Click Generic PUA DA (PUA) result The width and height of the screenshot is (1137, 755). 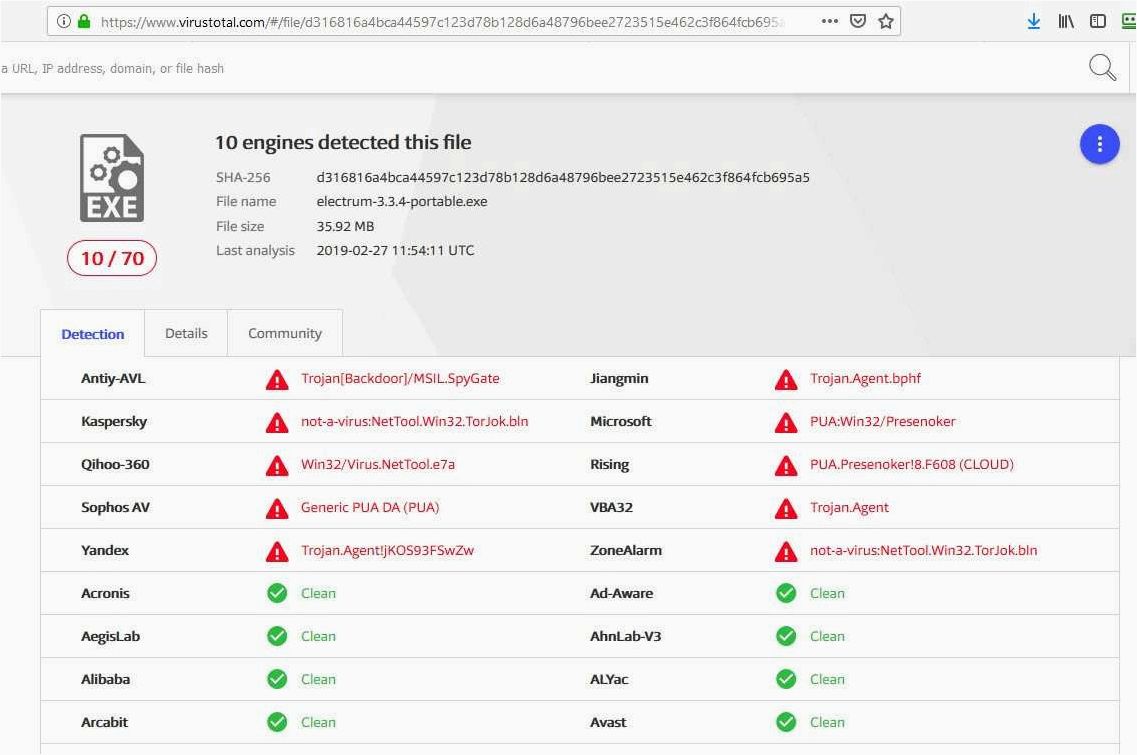click(370, 507)
